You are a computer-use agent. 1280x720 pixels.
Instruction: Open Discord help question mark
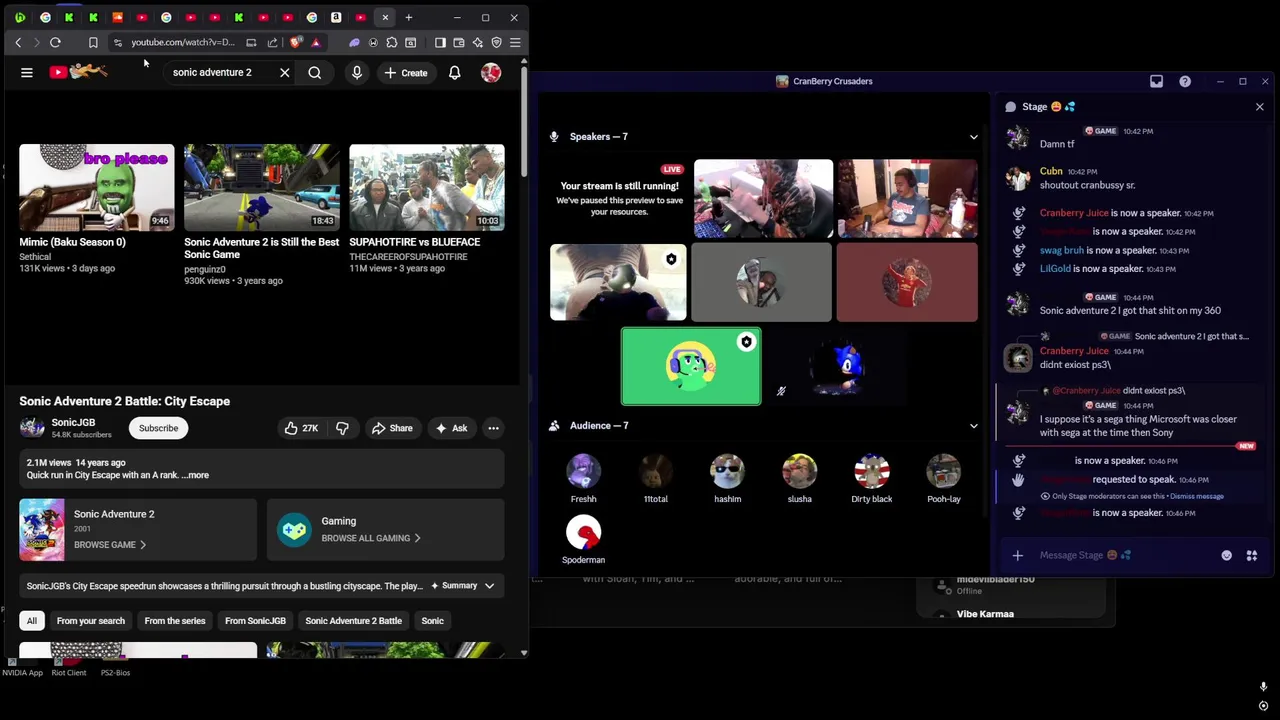(1185, 81)
